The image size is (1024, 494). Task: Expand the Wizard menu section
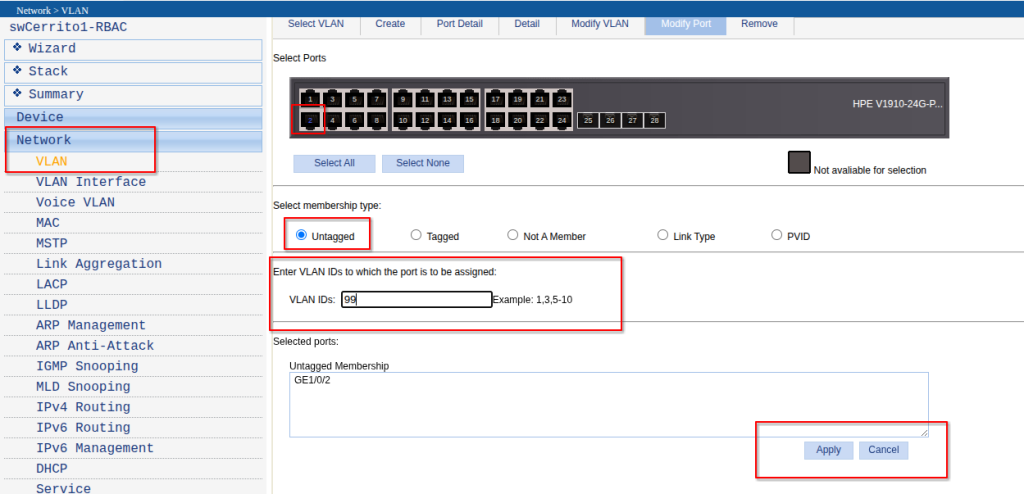(133, 50)
